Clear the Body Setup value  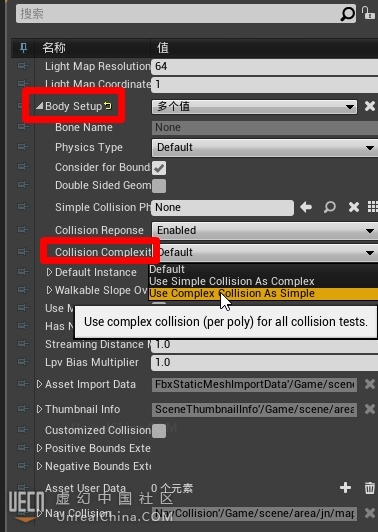(370, 106)
